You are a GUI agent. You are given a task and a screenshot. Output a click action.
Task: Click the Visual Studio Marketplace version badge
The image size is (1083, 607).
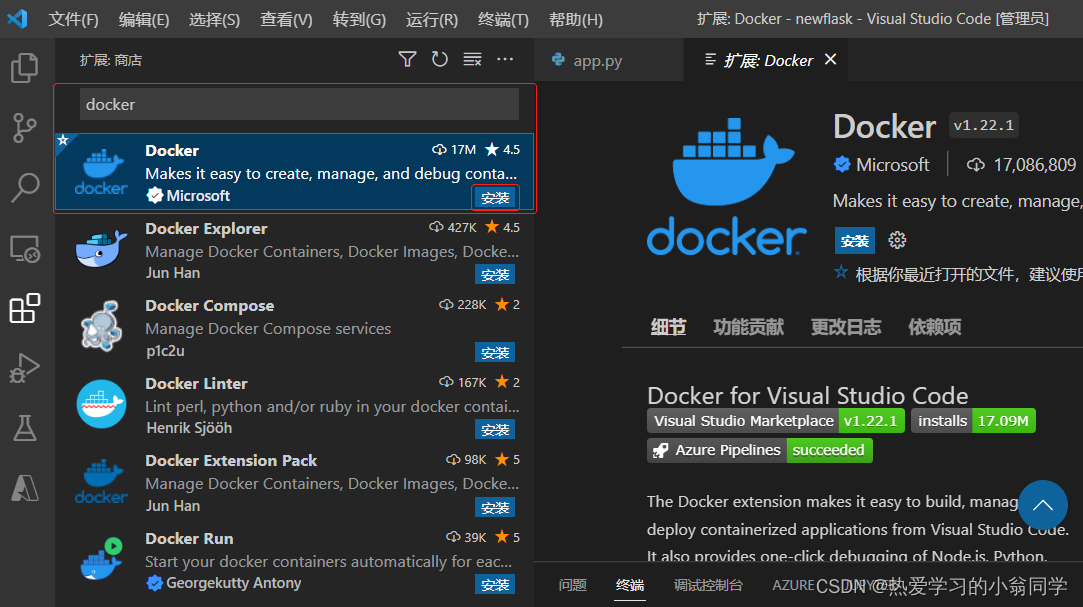pyautogui.click(x=776, y=421)
